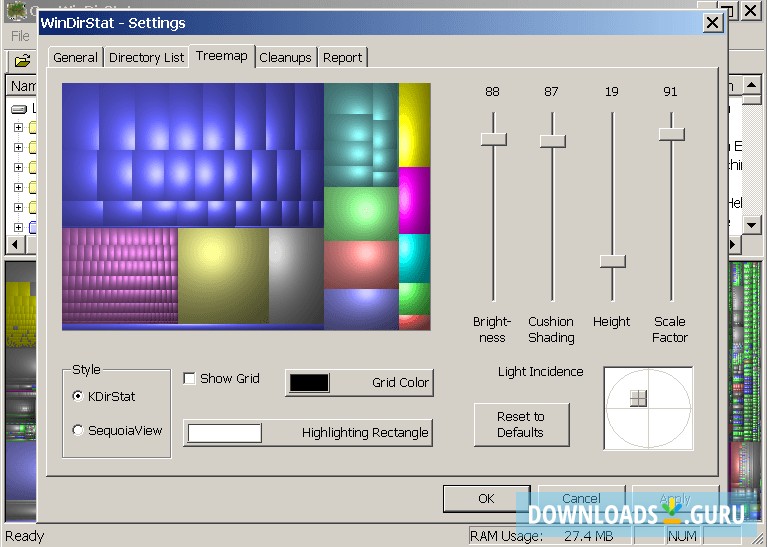
Task: Click the drive icon in directory tree
Action: 19,109
